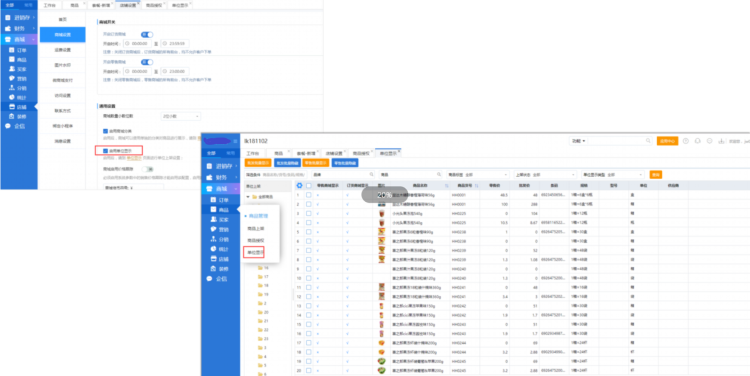The width and height of the screenshot is (750, 376).
Task: Click the help question mark icon
Action: (x=686, y=141)
